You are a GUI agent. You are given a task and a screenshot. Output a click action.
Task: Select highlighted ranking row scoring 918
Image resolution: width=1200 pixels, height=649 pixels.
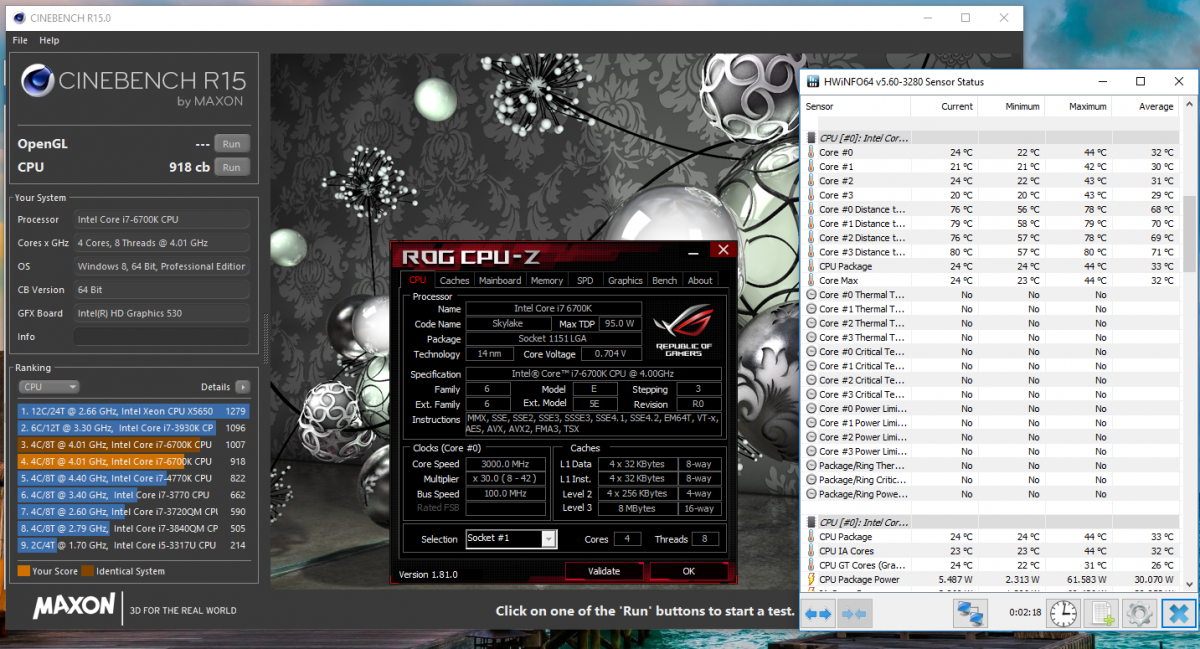tap(133, 461)
